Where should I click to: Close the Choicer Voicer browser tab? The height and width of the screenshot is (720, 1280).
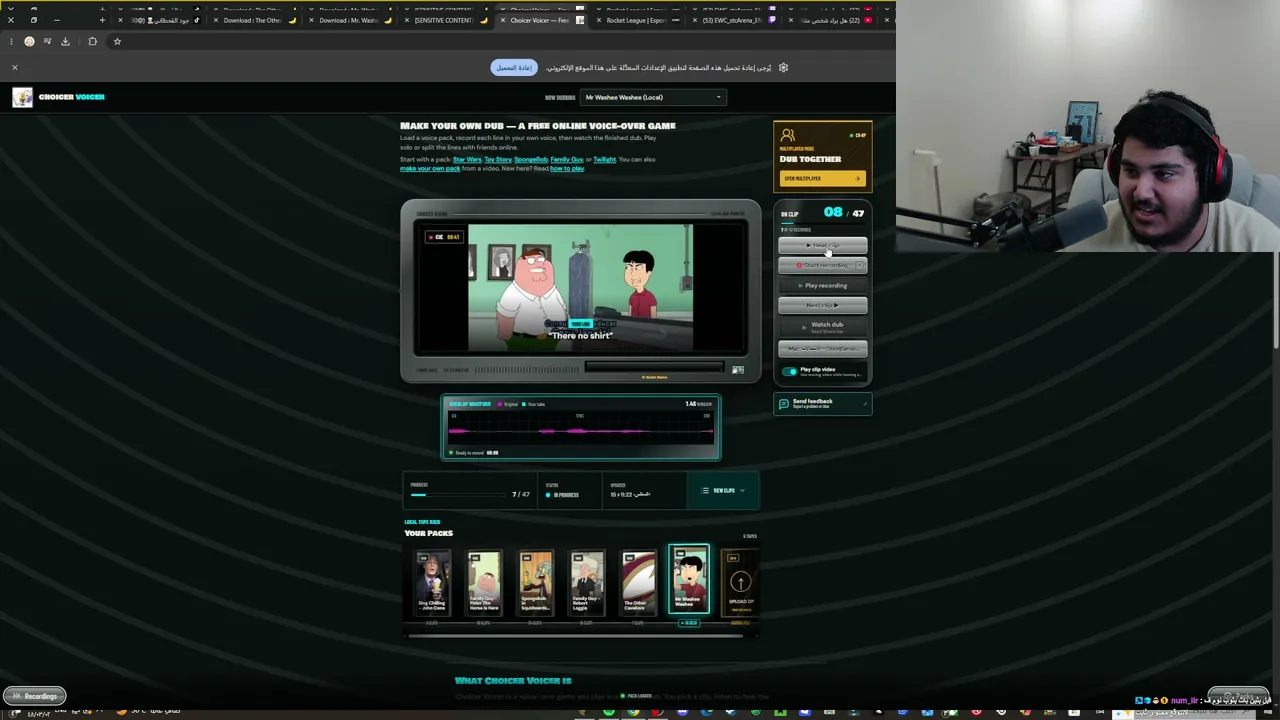[x=503, y=20]
